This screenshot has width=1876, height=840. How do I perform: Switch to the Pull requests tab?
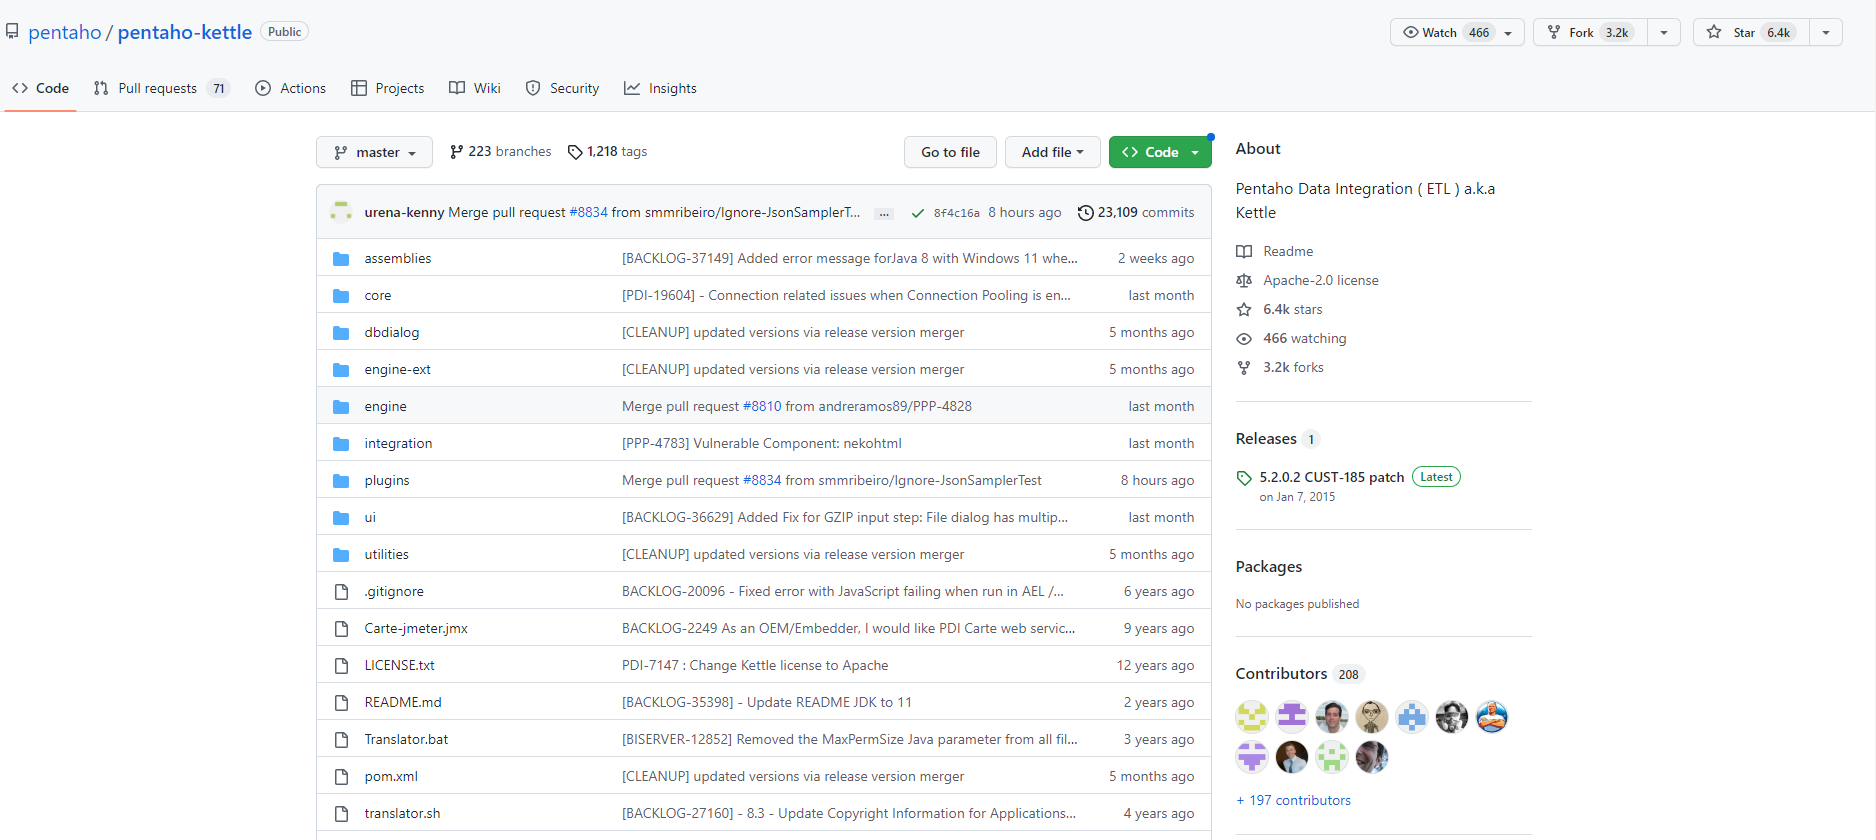[160, 89]
